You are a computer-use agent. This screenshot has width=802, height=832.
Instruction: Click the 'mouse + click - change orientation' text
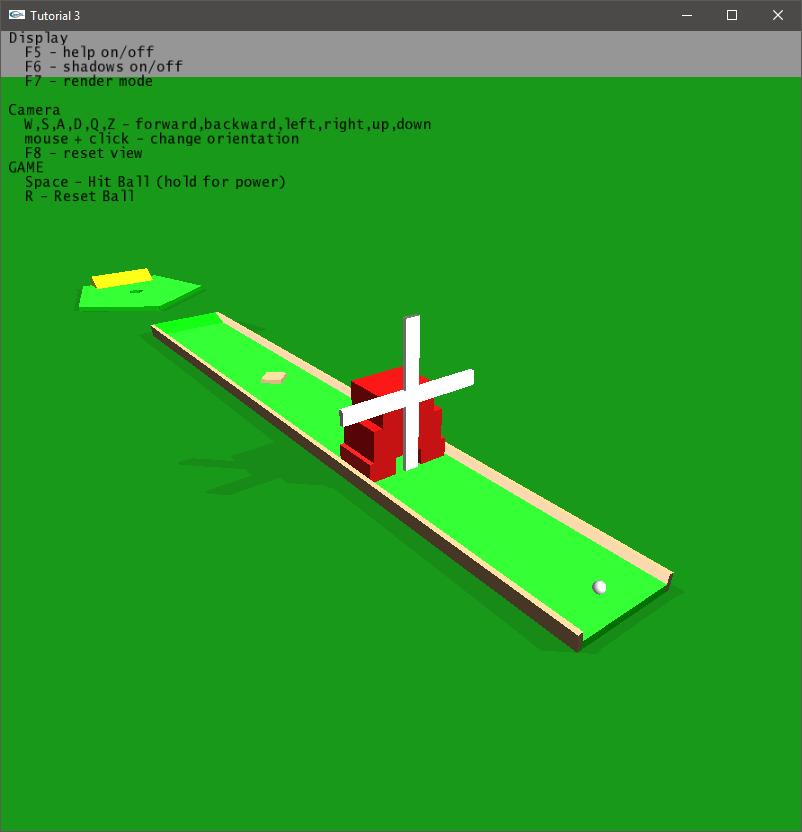161,138
